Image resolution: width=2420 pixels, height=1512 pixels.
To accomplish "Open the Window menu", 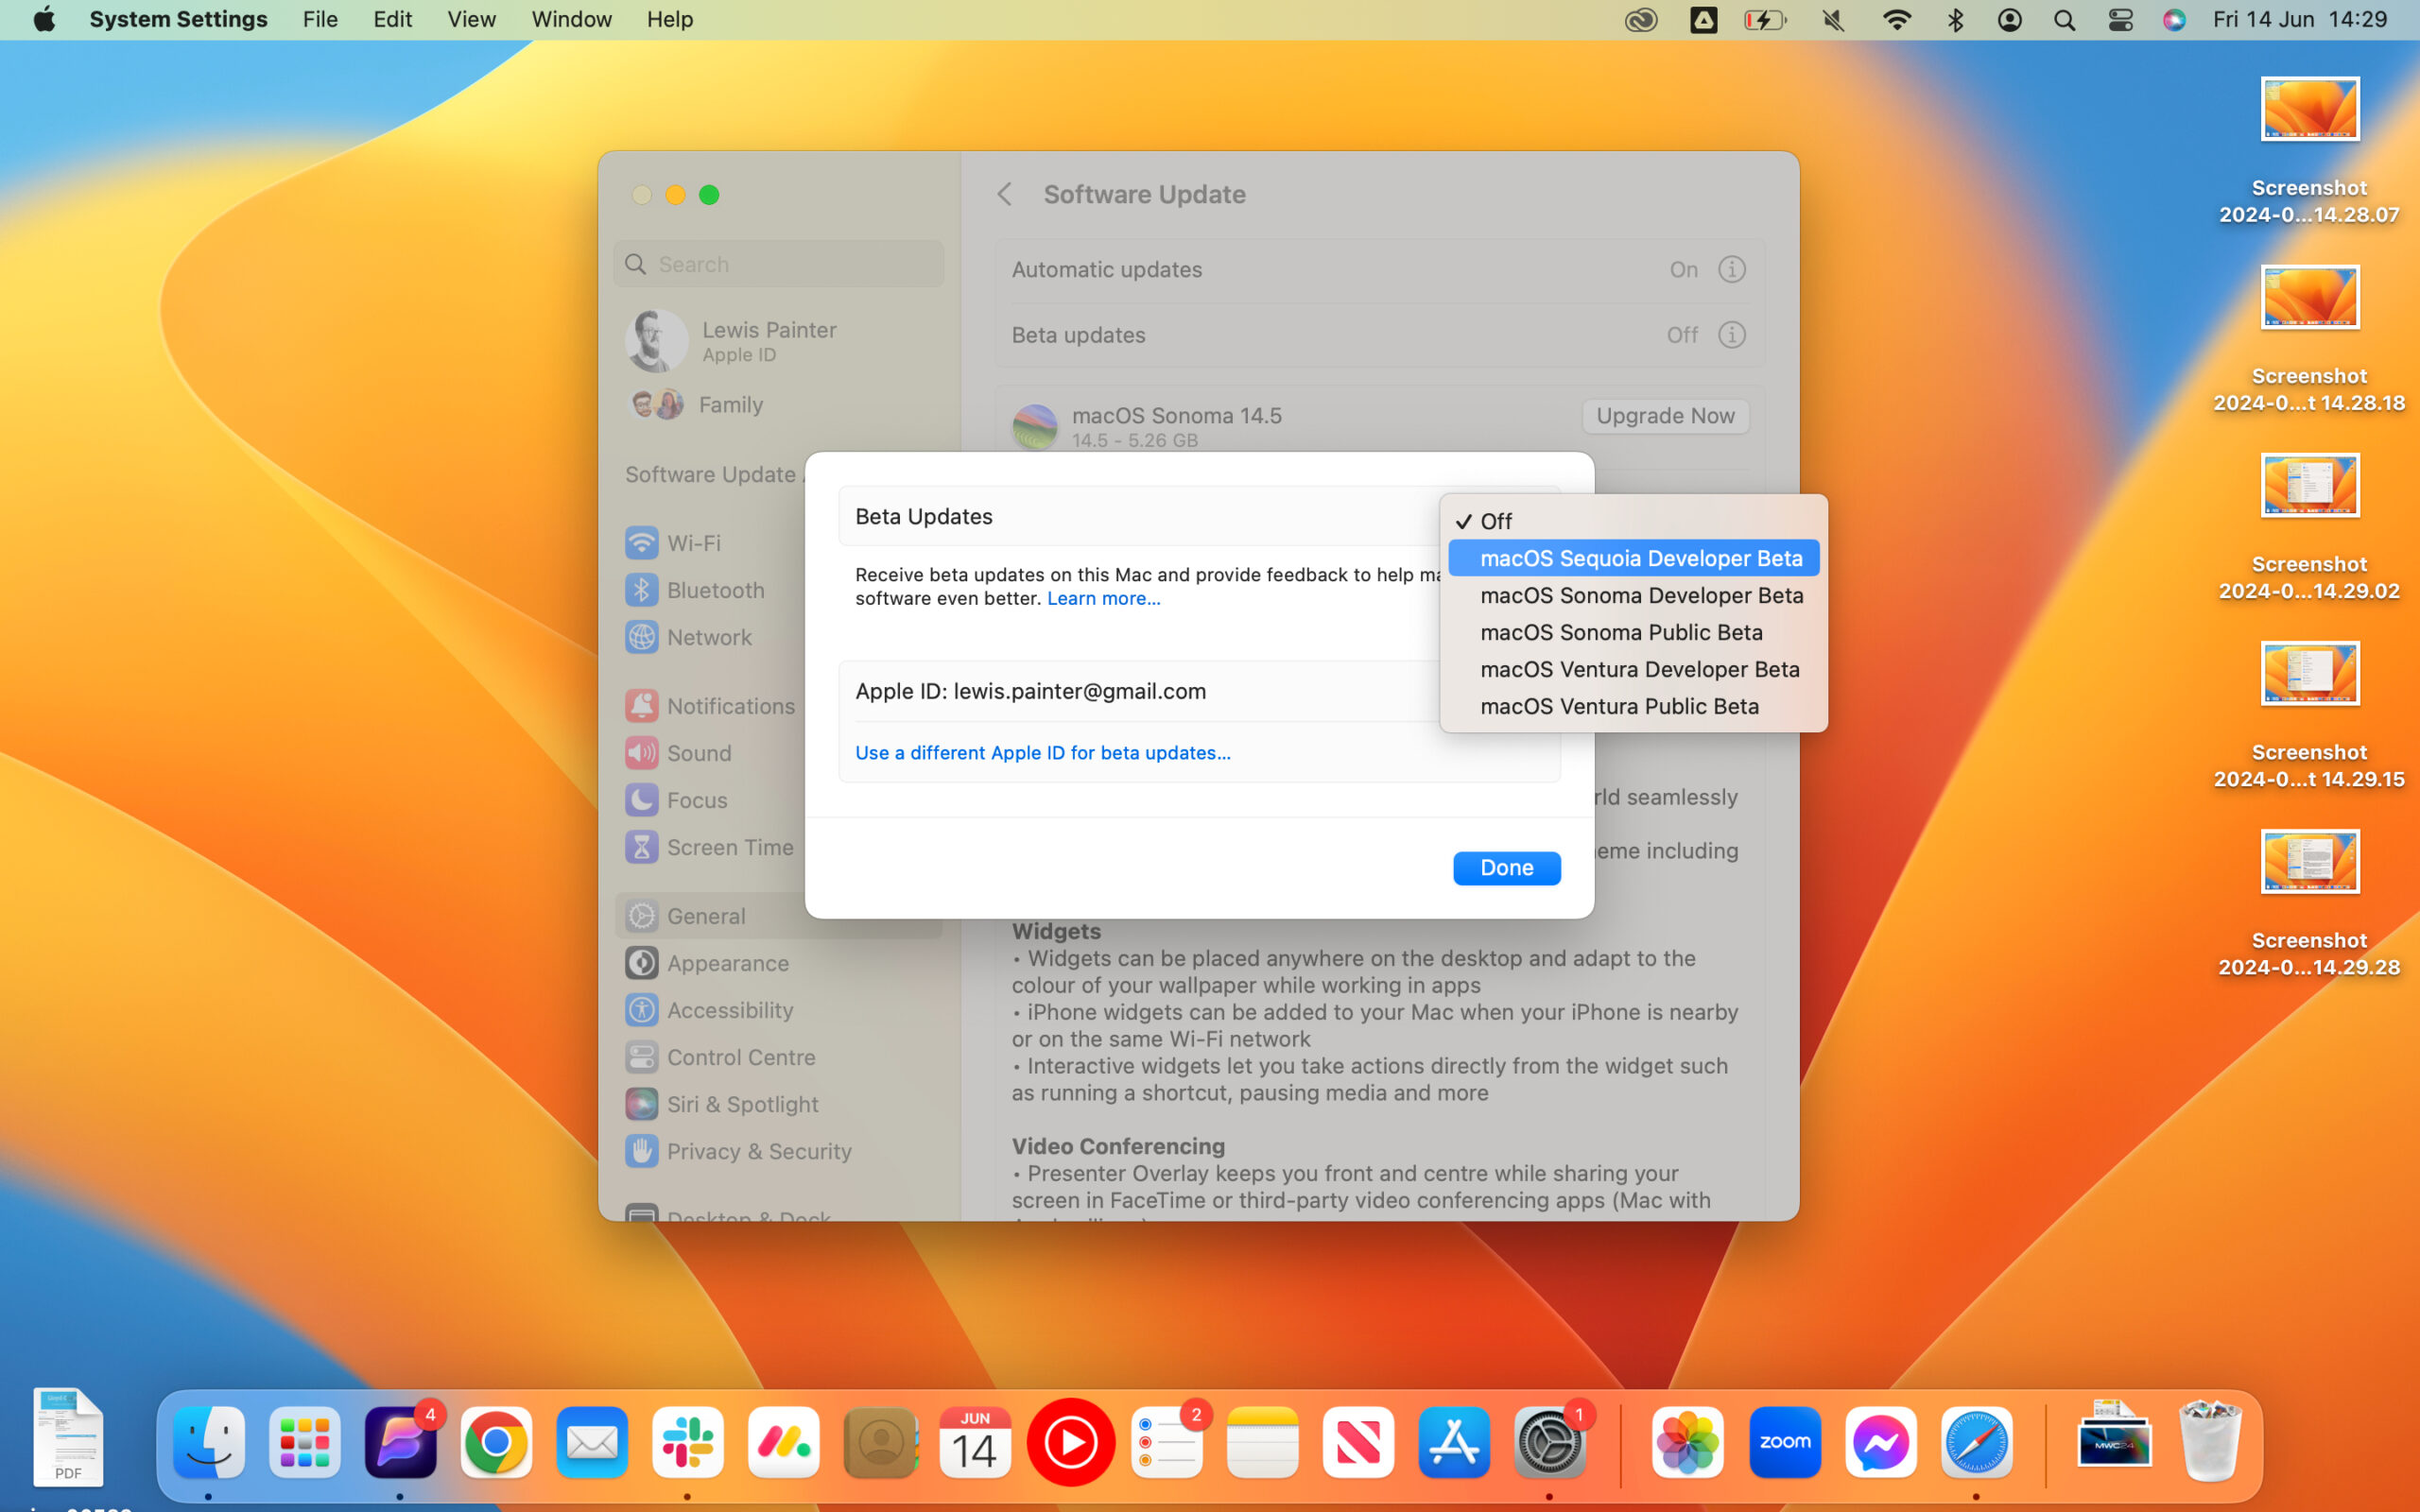I will [571, 19].
